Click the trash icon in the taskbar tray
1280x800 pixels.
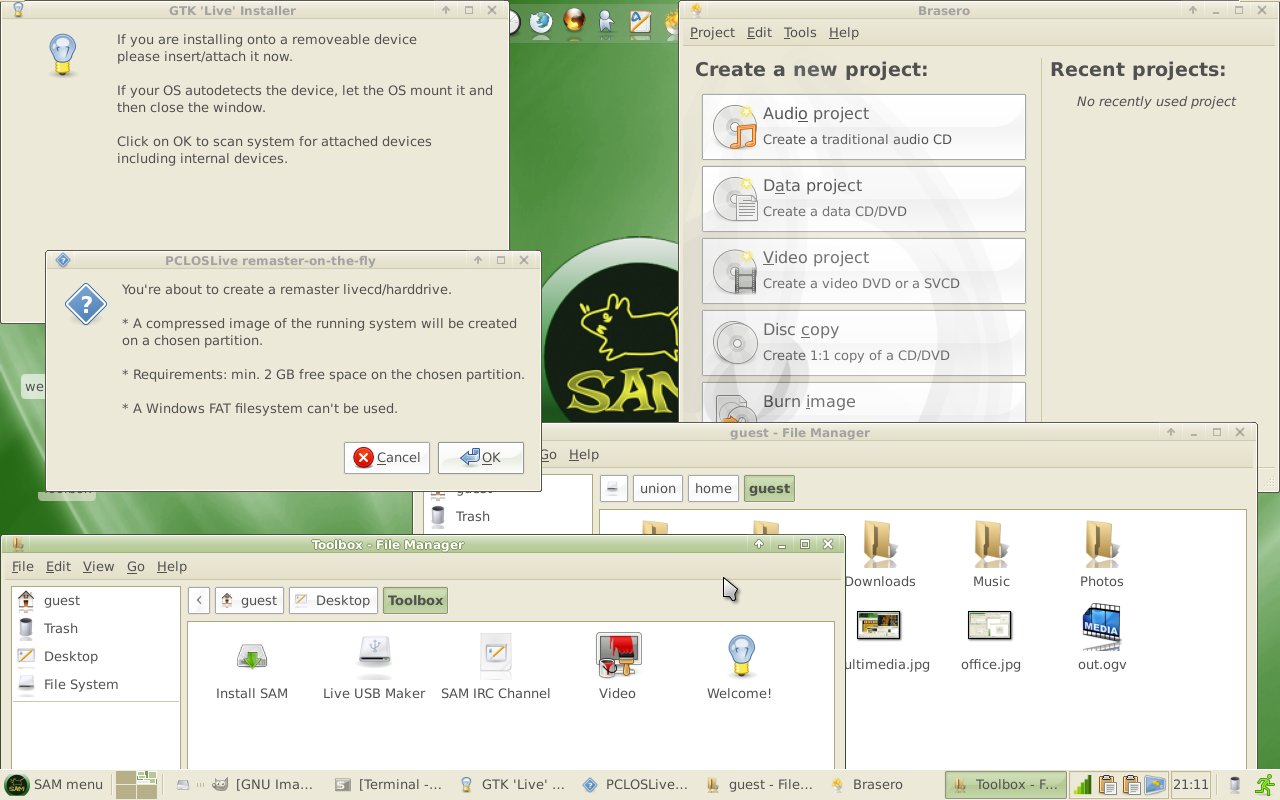pos(1235,785)
